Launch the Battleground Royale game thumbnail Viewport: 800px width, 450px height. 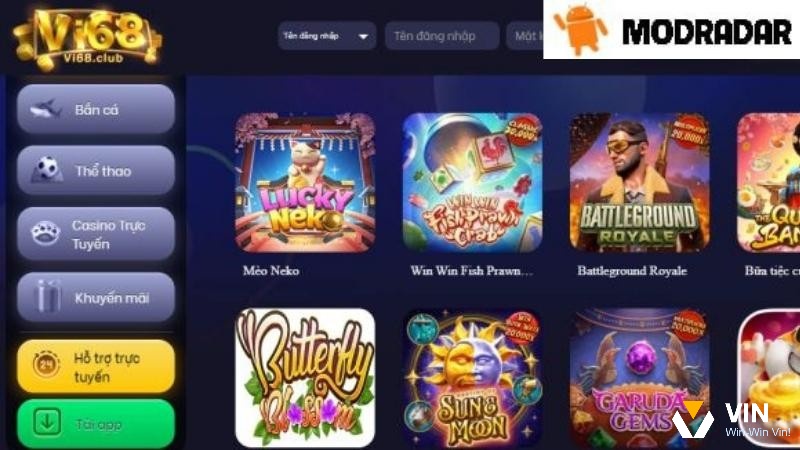click(639, 183)
